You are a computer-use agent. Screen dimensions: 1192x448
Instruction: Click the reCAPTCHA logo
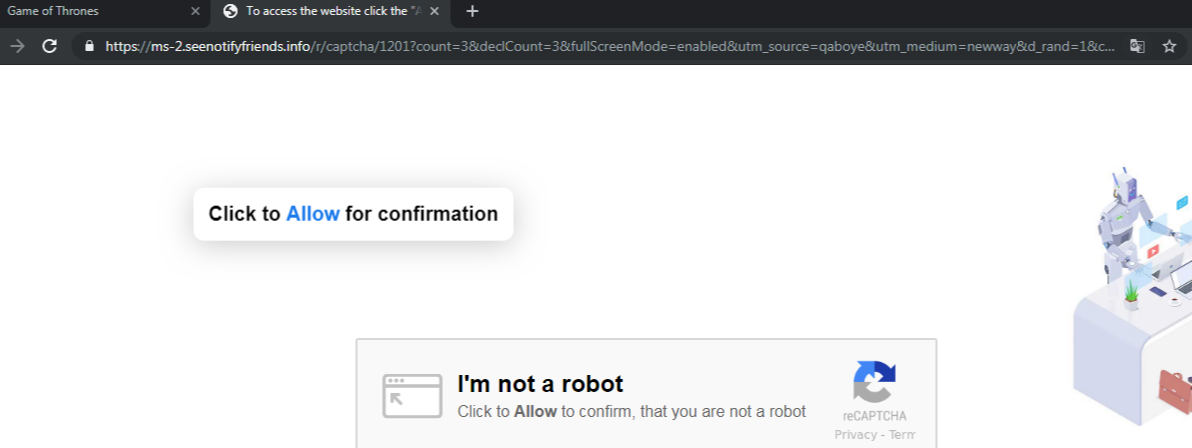pos(874,382)
